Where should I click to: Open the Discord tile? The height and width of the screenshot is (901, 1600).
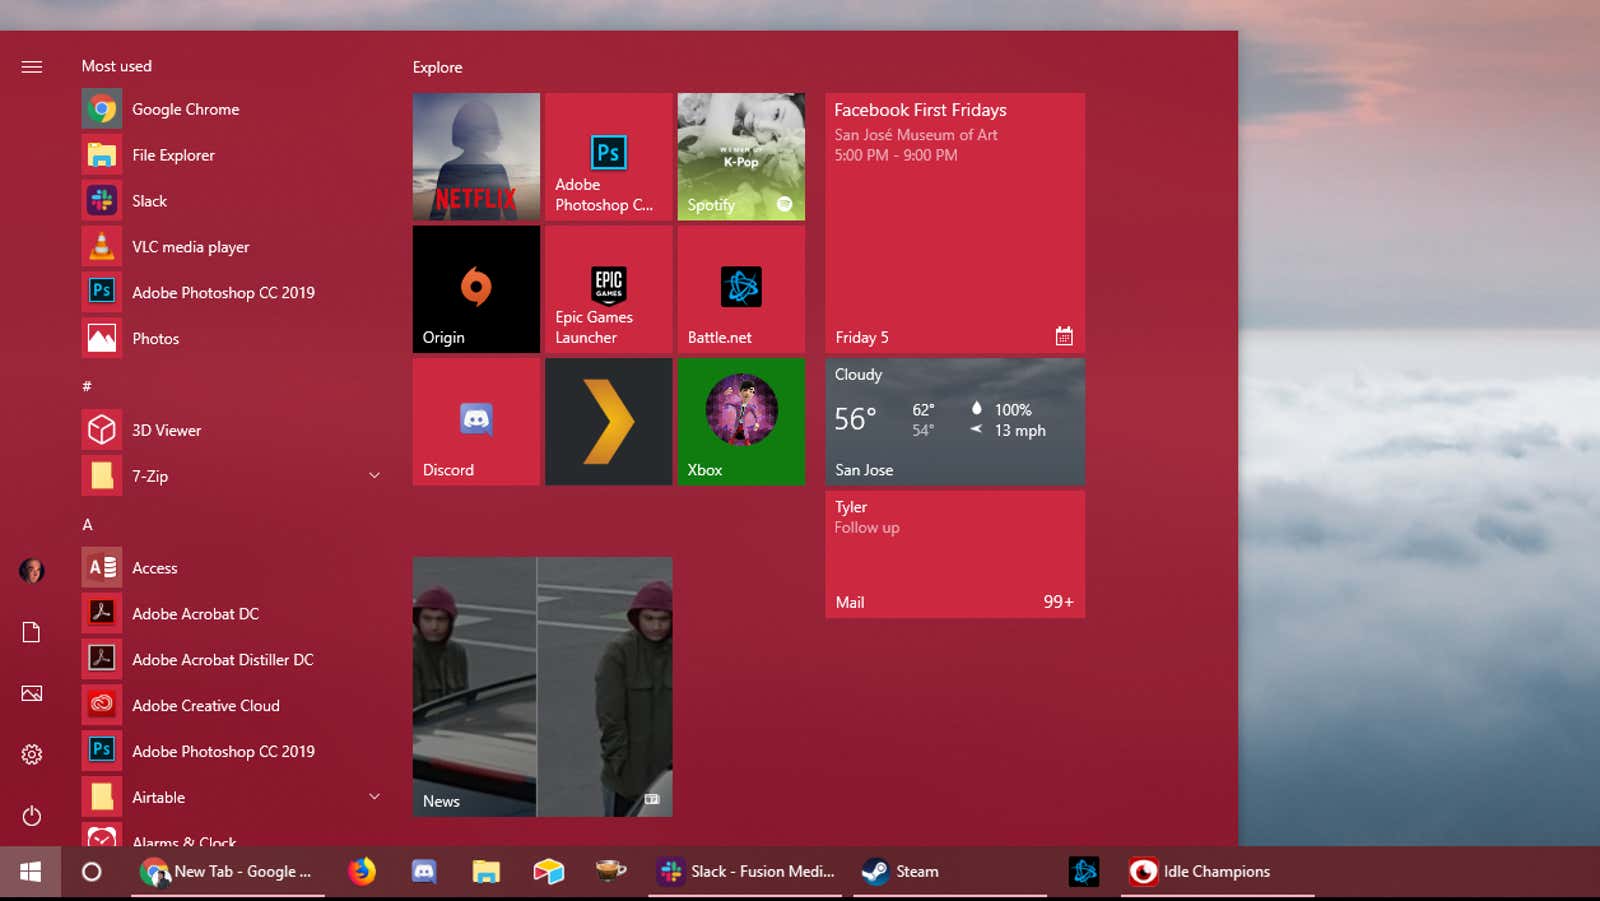point(476,422)
